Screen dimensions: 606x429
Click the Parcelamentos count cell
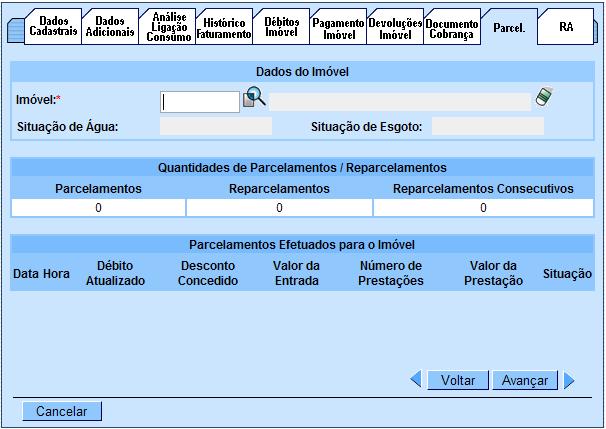(x=98, y=208)
